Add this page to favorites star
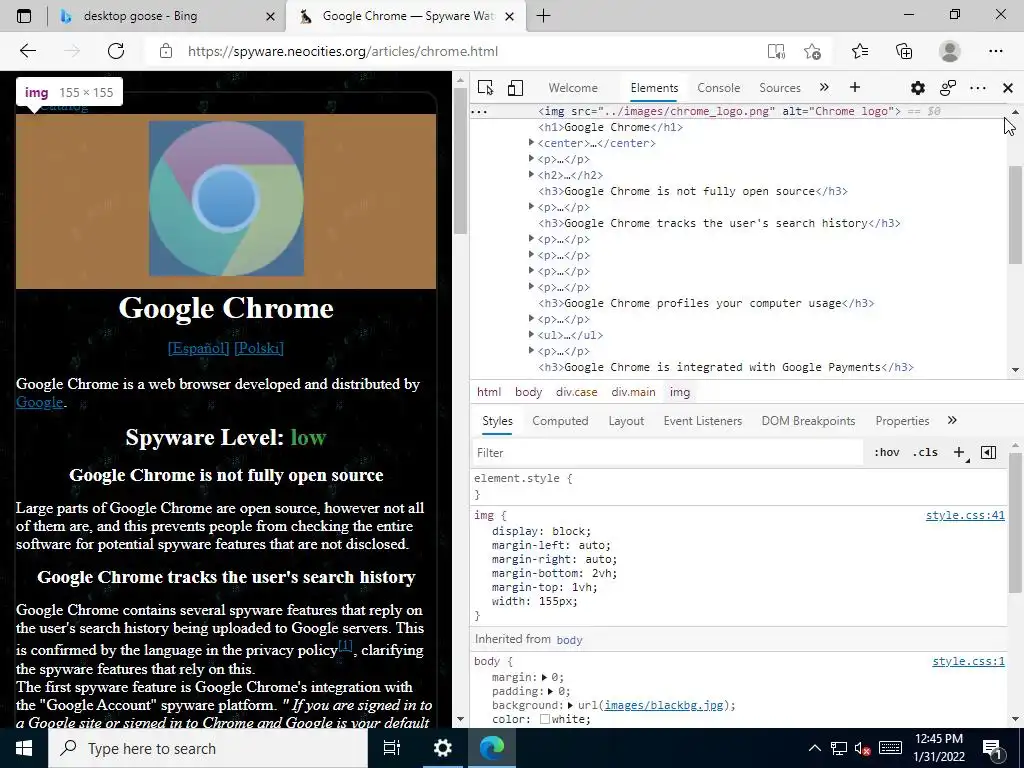This screenshot has width=1024, height=768. click(812, 51)
